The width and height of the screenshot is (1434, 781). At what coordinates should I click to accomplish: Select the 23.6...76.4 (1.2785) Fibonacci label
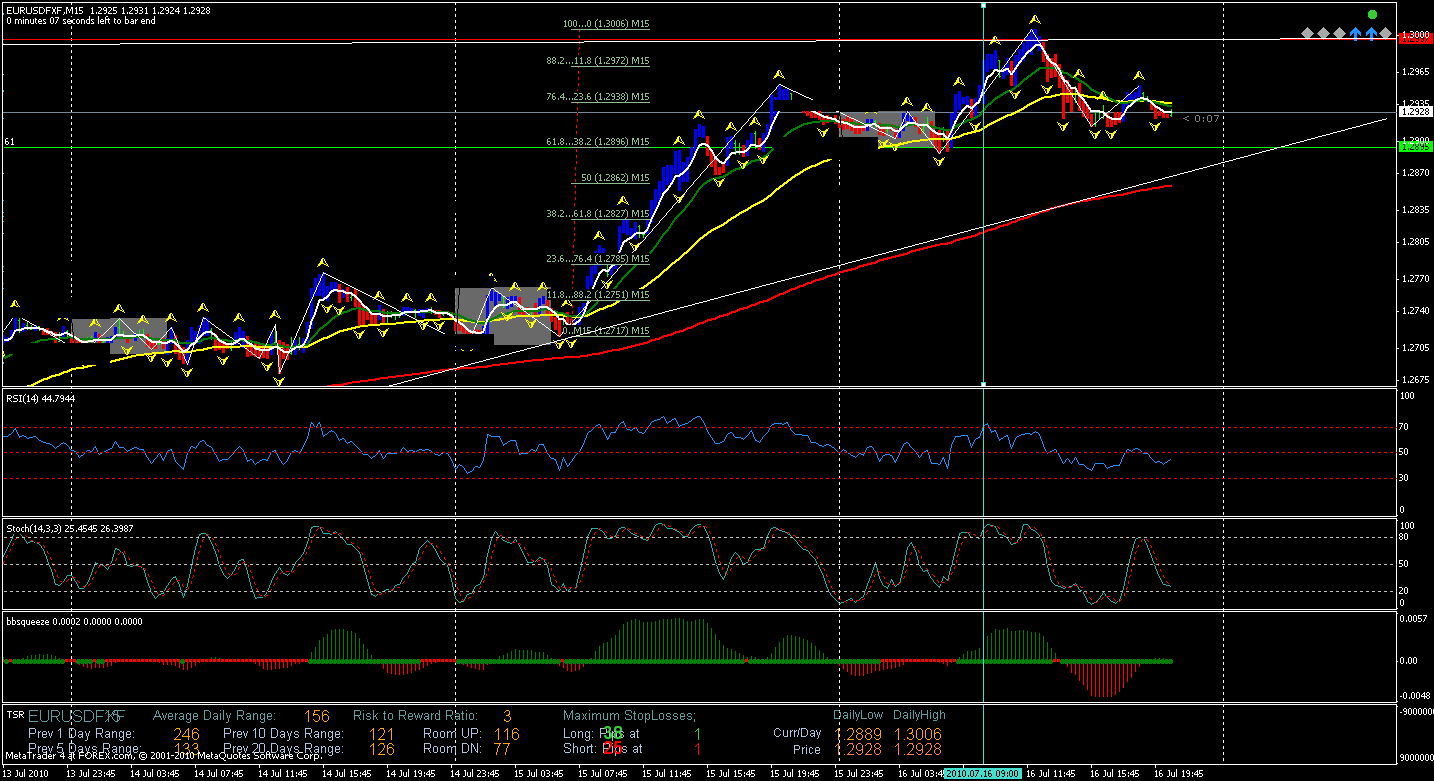pyautogui.click(x=598, y=259)
